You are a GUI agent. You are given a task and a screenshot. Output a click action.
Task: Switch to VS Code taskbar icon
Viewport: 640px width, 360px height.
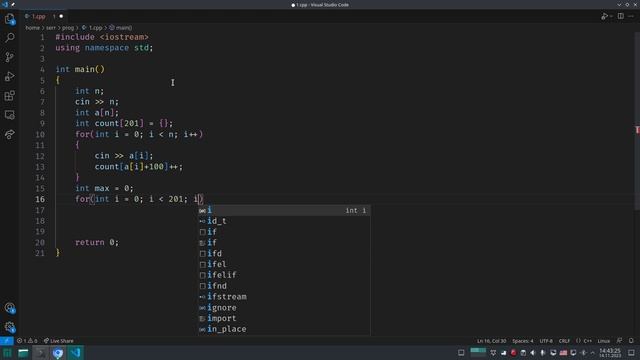click(76, 353)
